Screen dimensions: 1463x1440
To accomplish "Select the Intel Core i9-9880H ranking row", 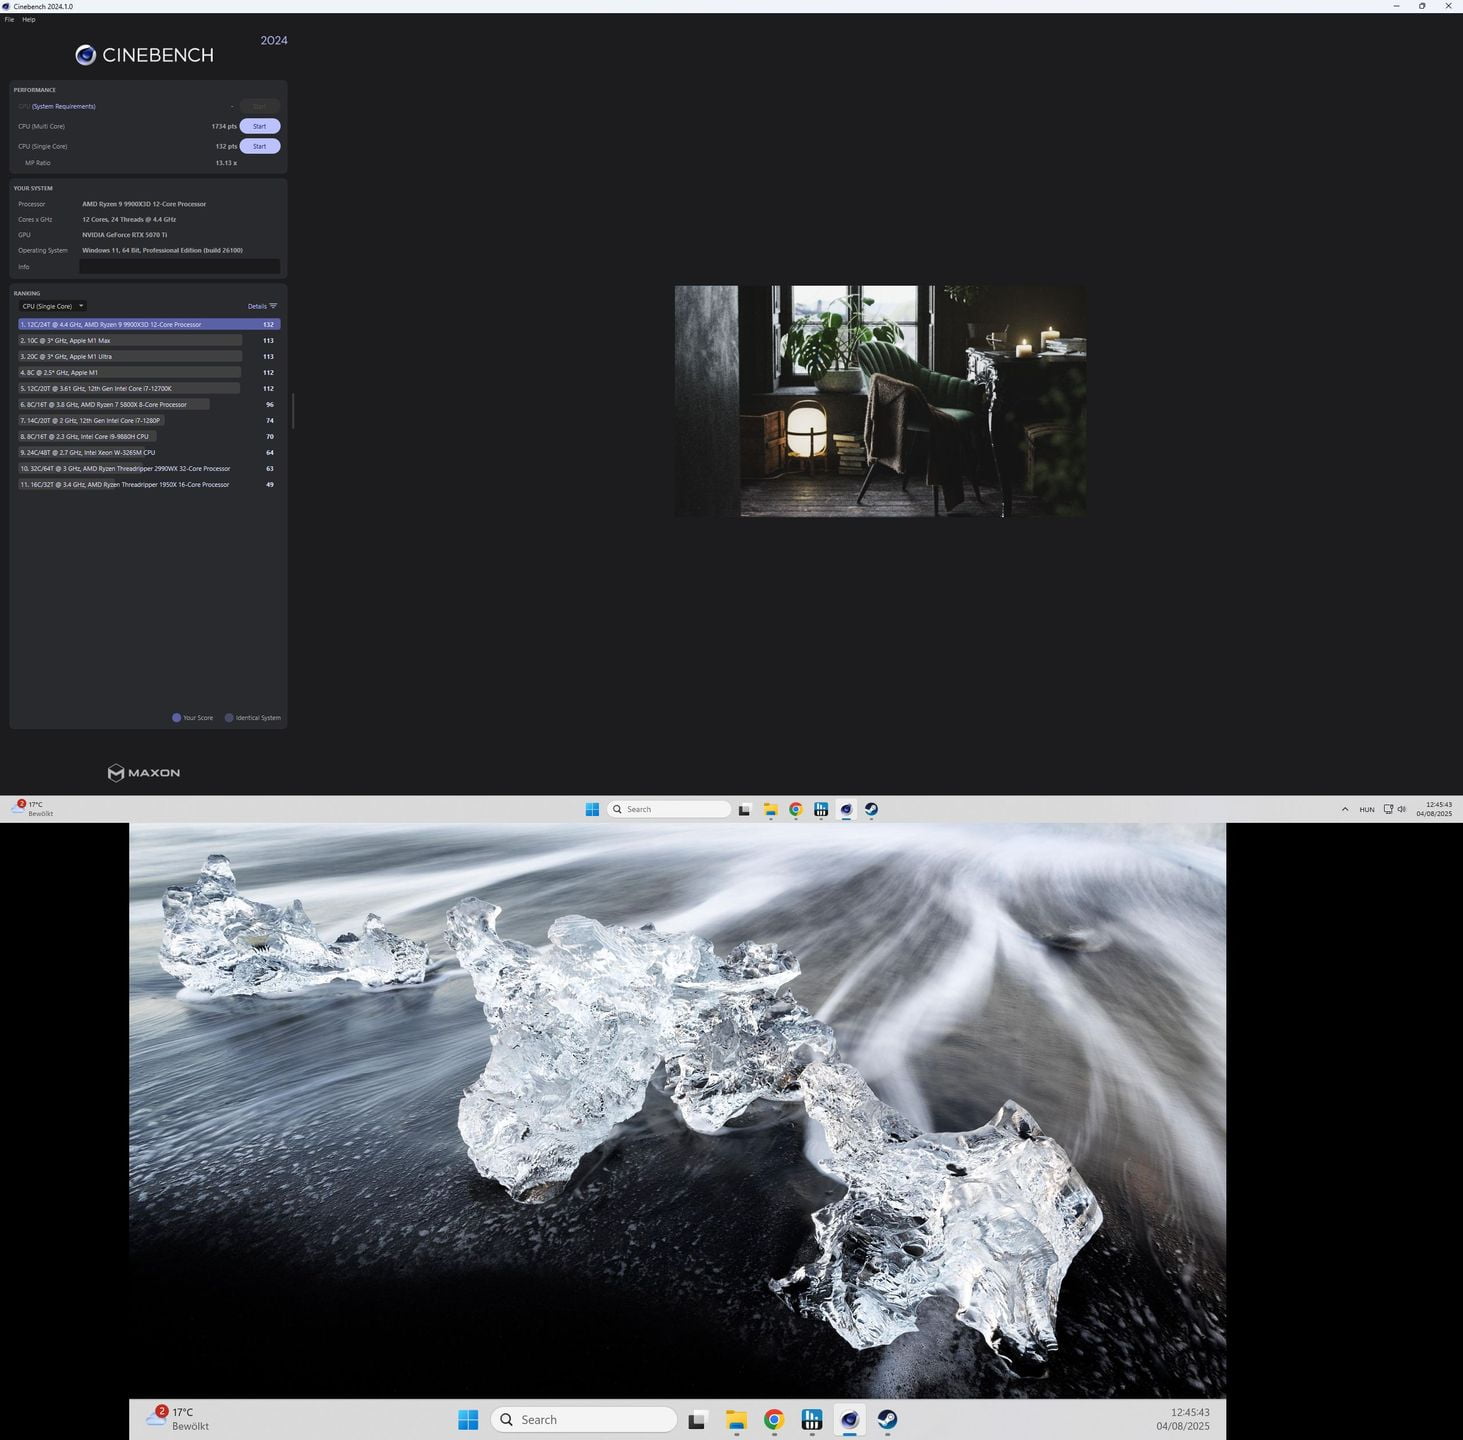I will click(149, 436).
